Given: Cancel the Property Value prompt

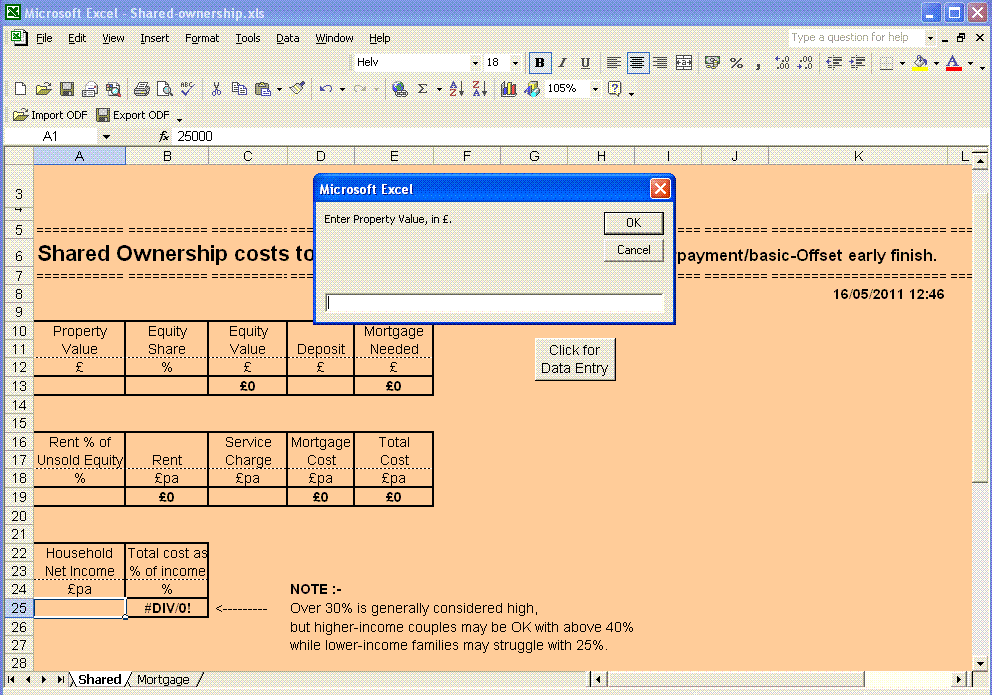Looking at the screenshot, I should pos(633,250).
